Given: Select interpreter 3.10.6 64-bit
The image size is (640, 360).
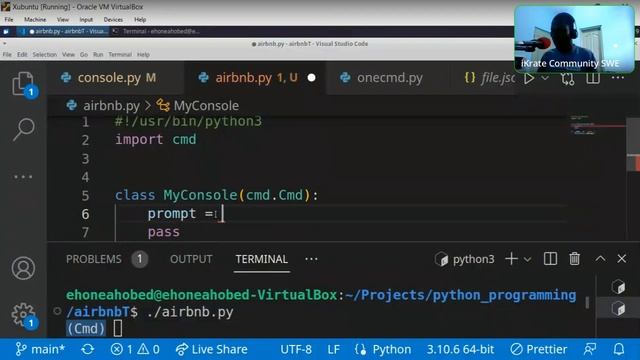Looking at the screenshot, I should click(460, 349).
